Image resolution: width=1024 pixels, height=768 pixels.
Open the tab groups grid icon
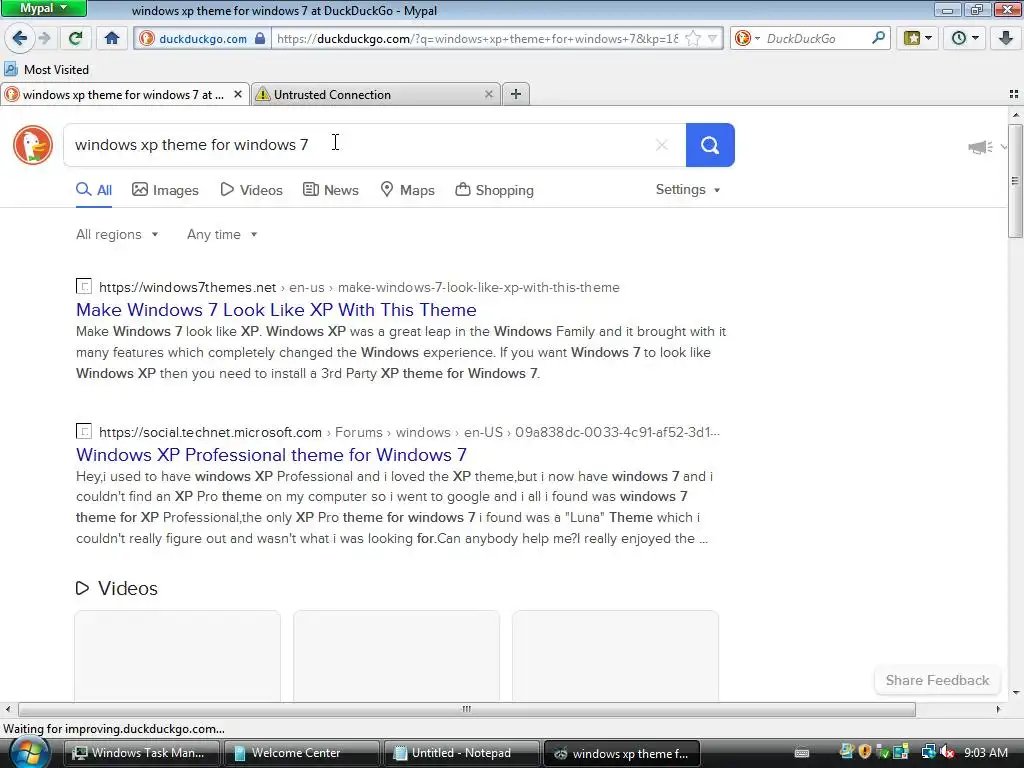[x=1014, y=94]
